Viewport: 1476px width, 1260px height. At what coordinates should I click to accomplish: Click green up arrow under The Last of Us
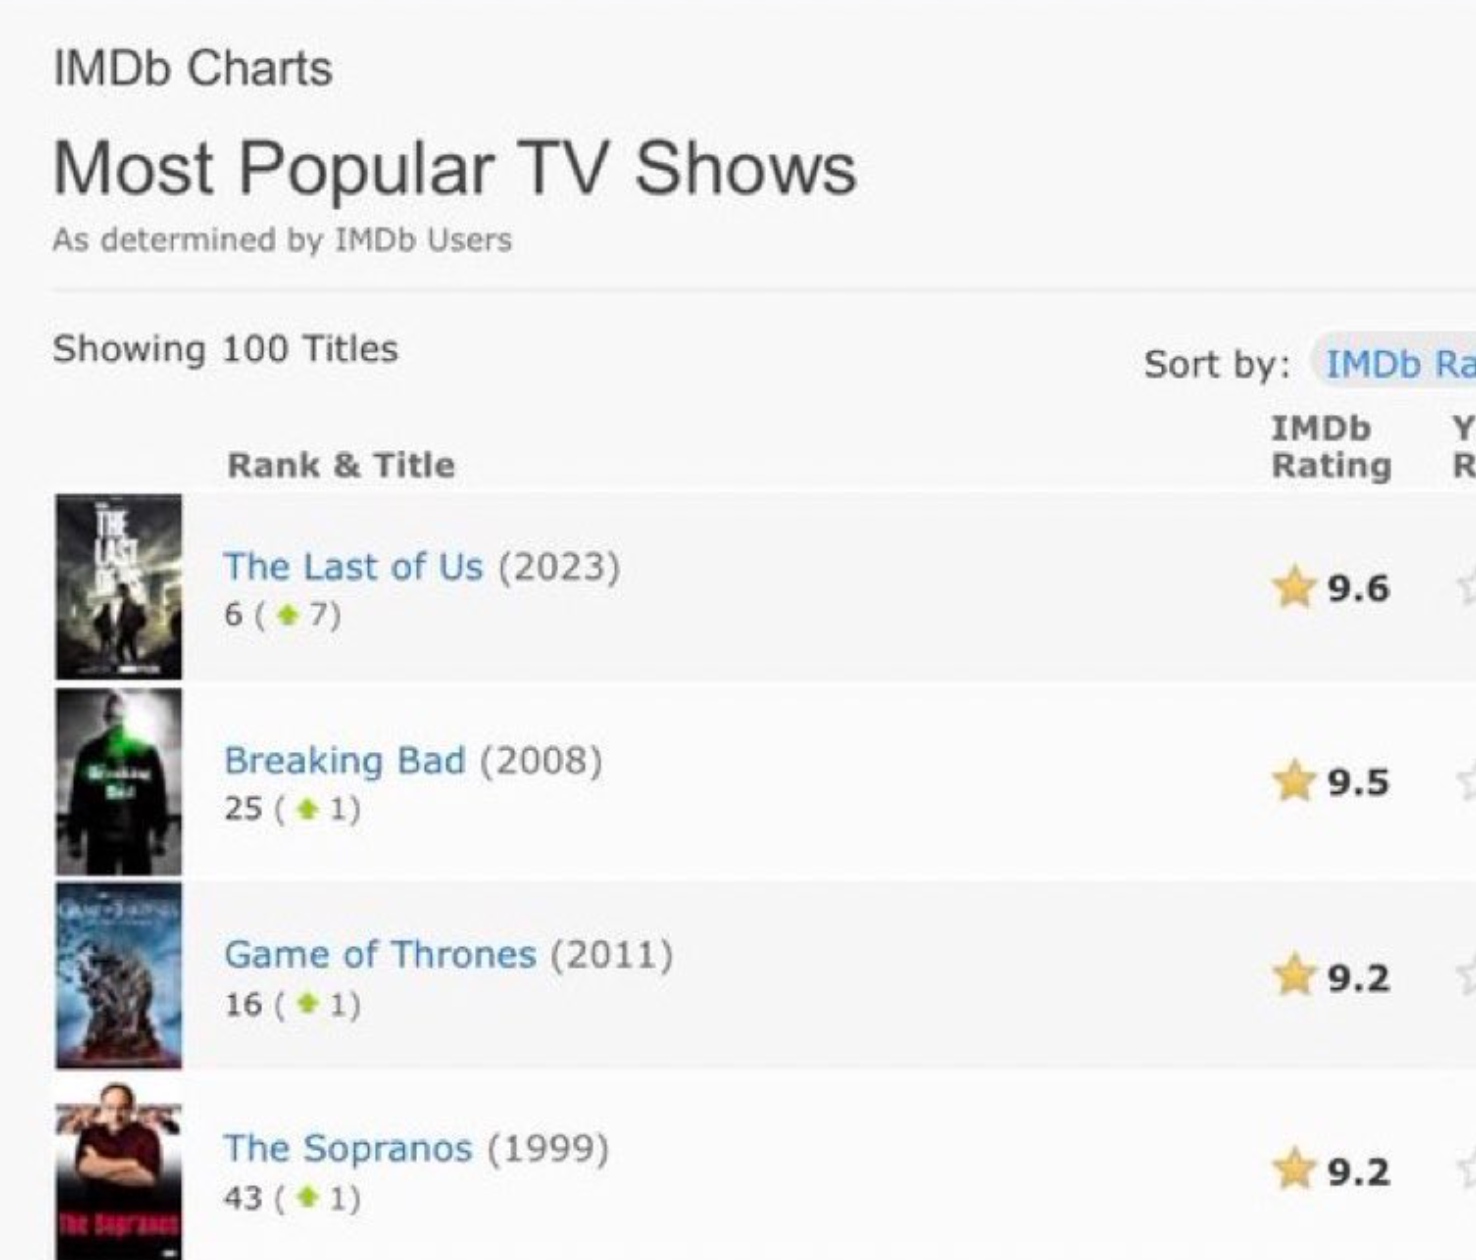pyautogui.click(x=288, y=615)
